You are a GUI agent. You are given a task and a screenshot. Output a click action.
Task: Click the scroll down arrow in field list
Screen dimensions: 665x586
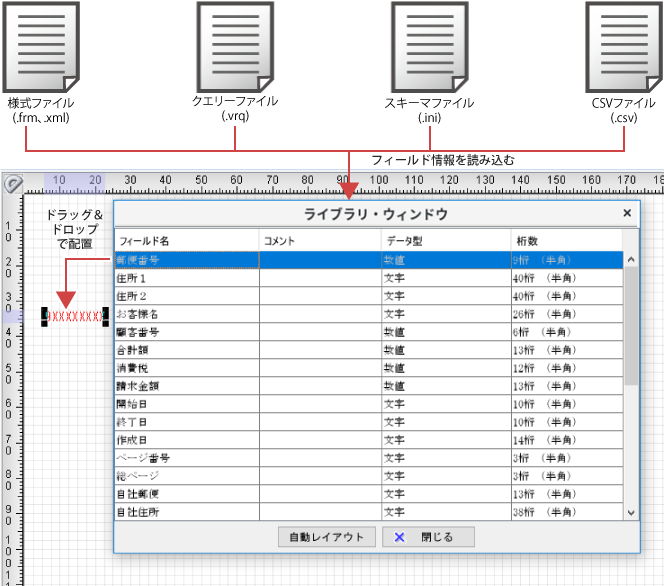coord(631,512)
